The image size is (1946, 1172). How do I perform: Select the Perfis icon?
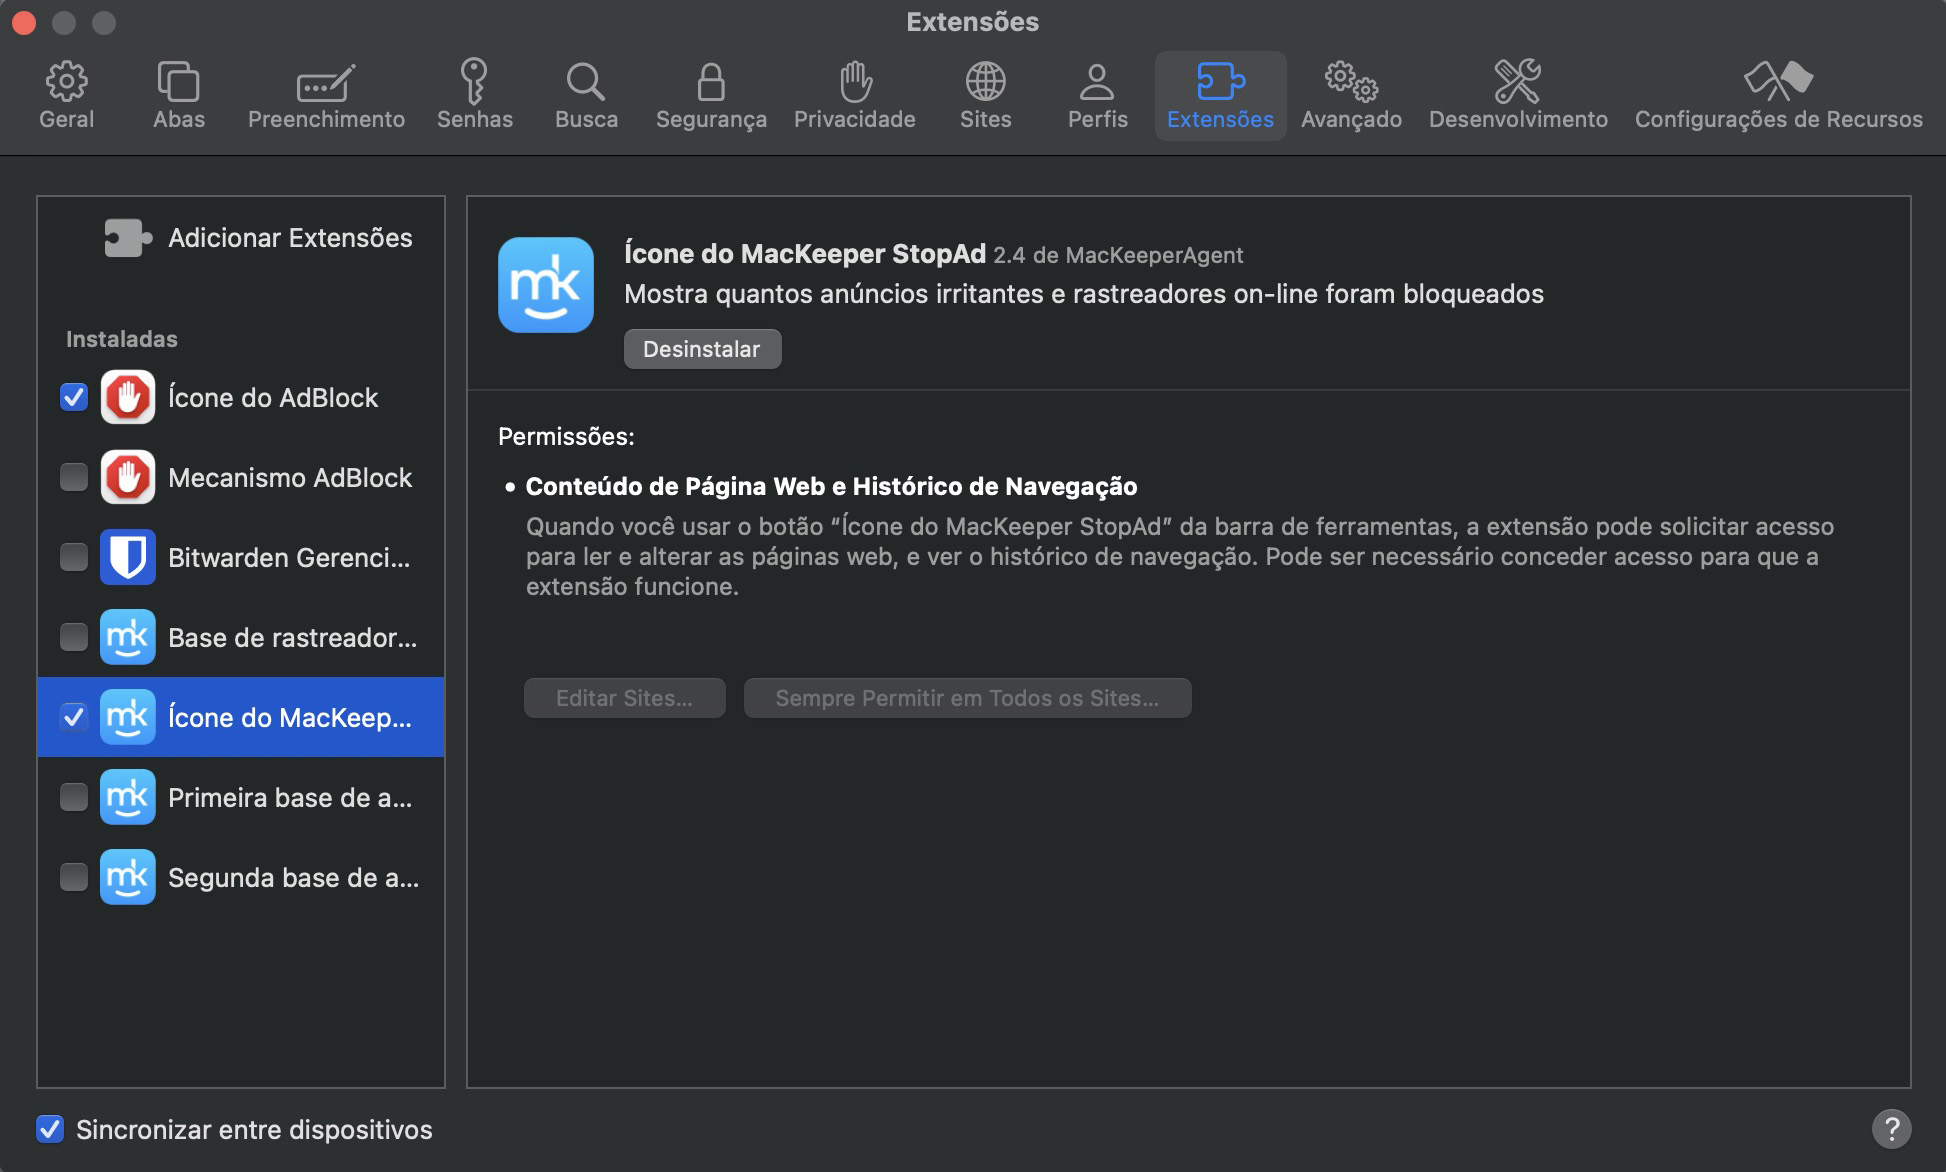(1097, 93)
